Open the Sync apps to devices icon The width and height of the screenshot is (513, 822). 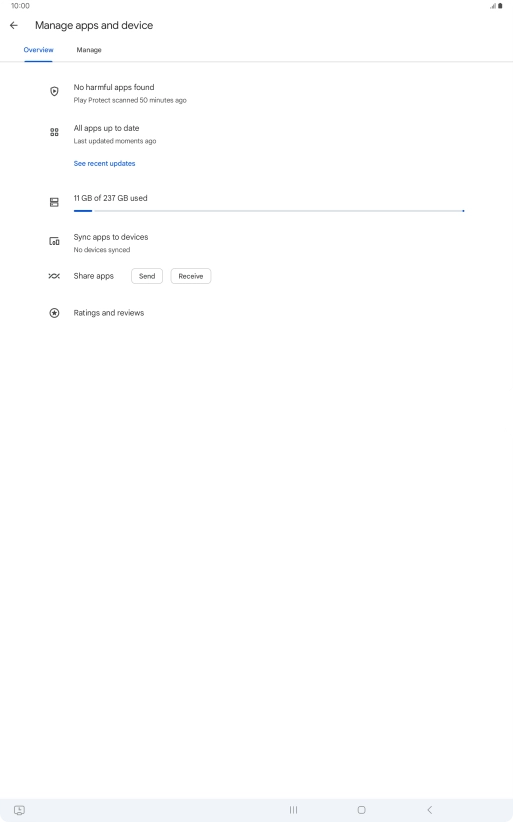(54, 241)
